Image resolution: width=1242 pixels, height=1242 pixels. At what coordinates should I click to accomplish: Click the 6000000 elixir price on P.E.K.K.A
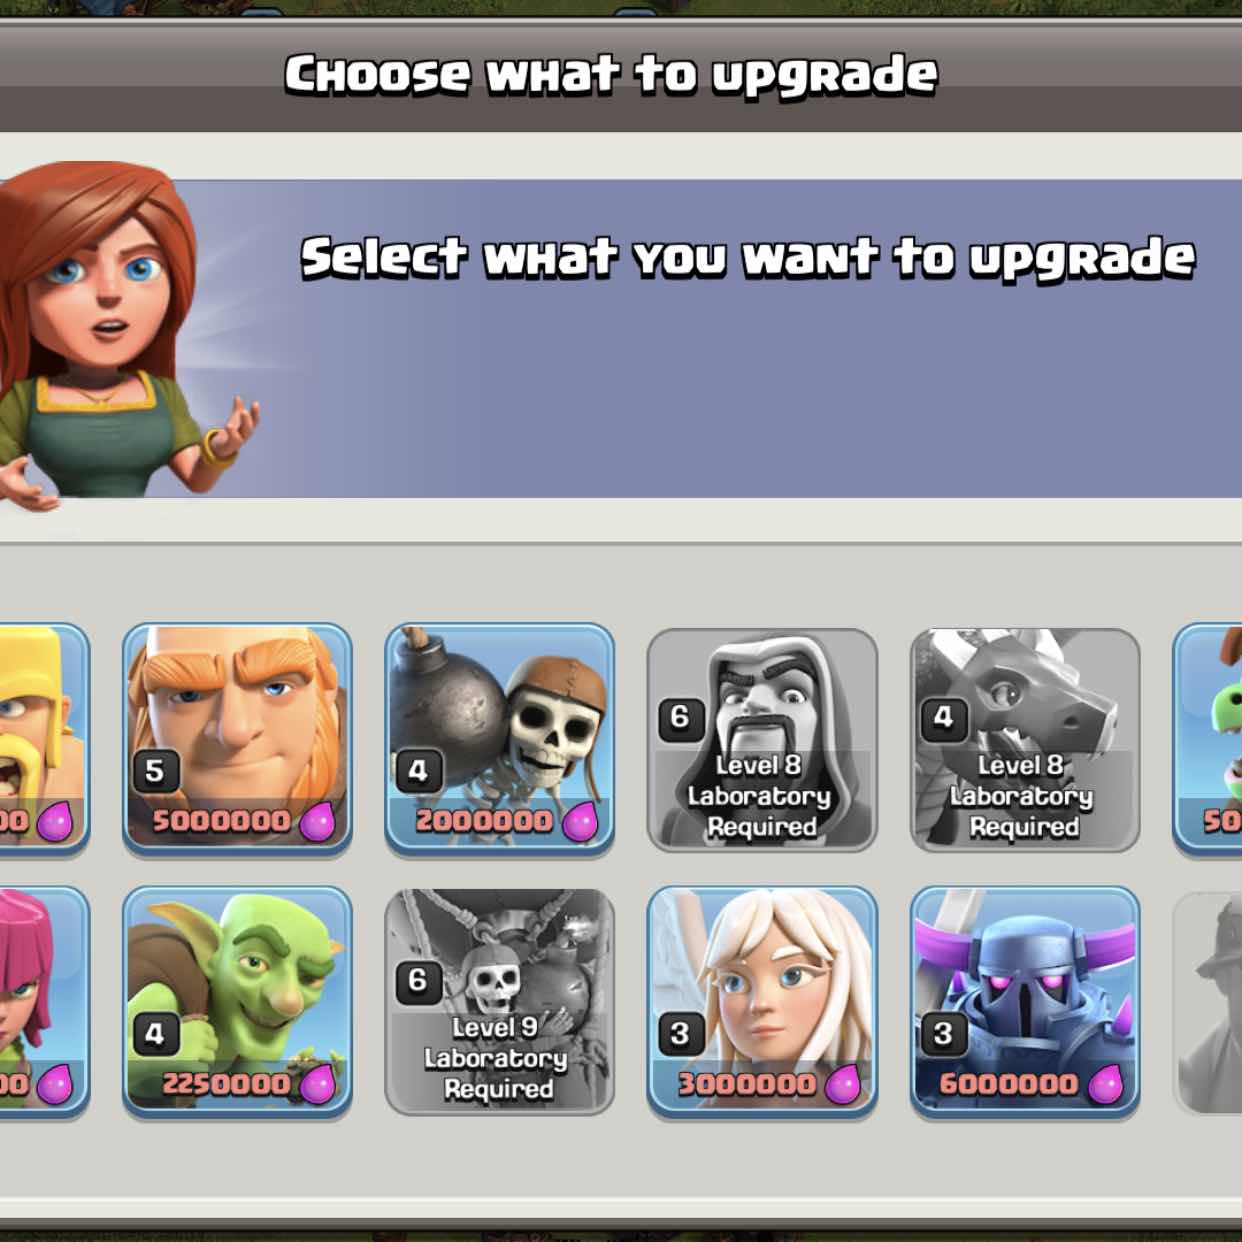[1010, 1084]
